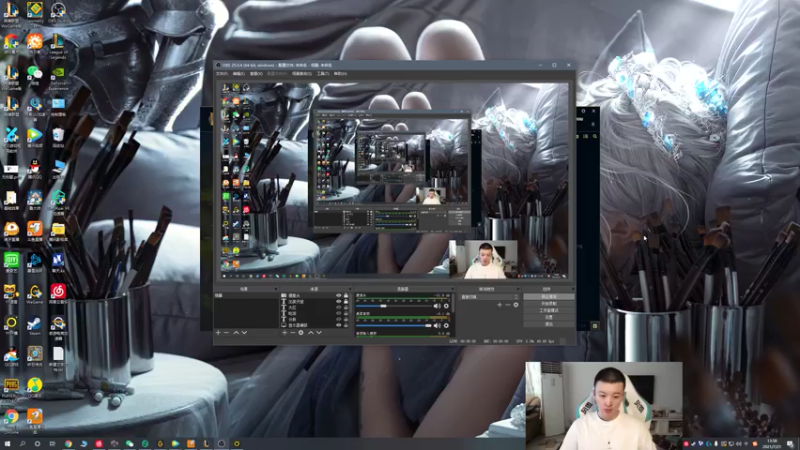
Task: Open settings gear of the first mixer channel
Action: (446, 306)
